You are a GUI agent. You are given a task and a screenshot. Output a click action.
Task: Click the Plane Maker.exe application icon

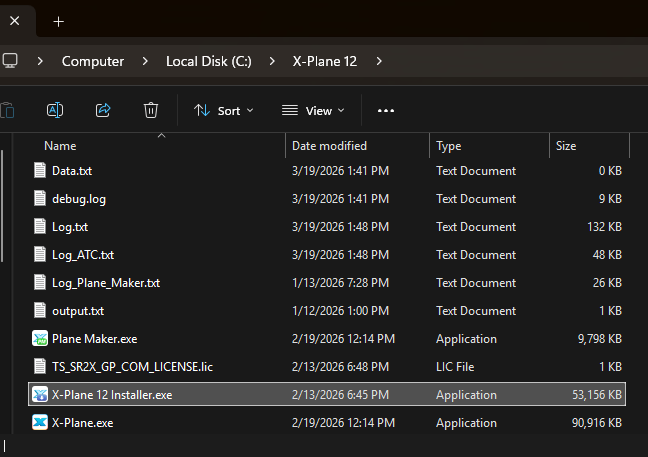(x=40, y=338)
